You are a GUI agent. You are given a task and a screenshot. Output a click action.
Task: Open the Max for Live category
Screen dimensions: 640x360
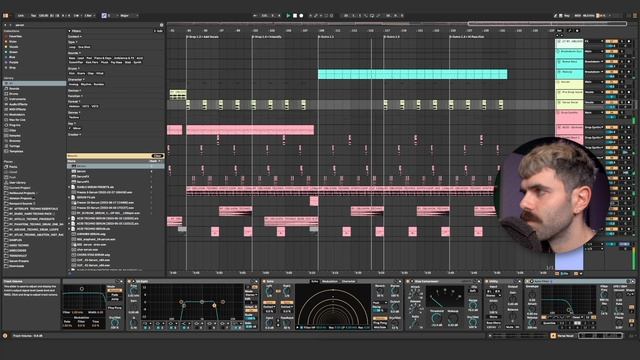(x=17, y=120)
